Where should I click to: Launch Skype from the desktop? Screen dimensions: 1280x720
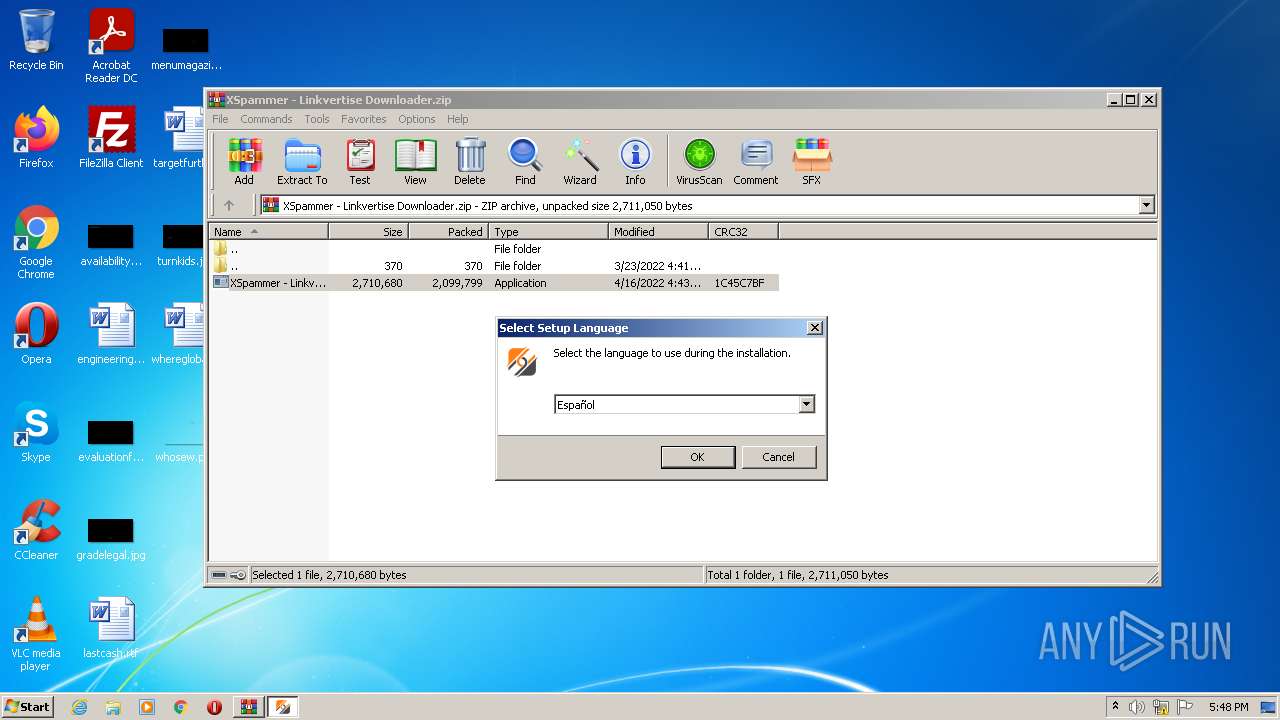tap(36, 432)
